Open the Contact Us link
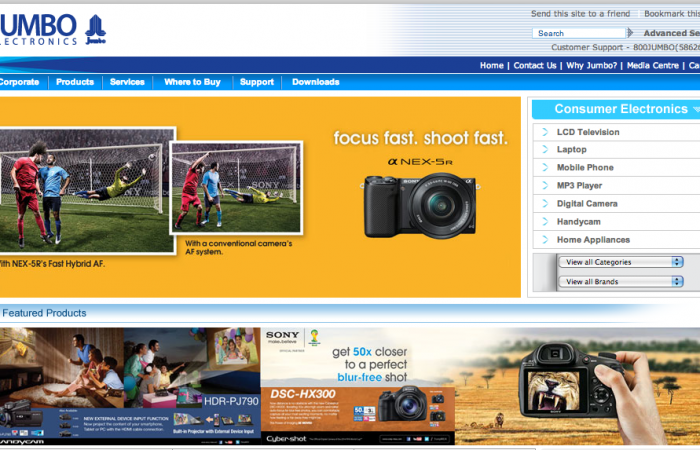Viewport: 700px width, 450px height. tap(535, 65)
